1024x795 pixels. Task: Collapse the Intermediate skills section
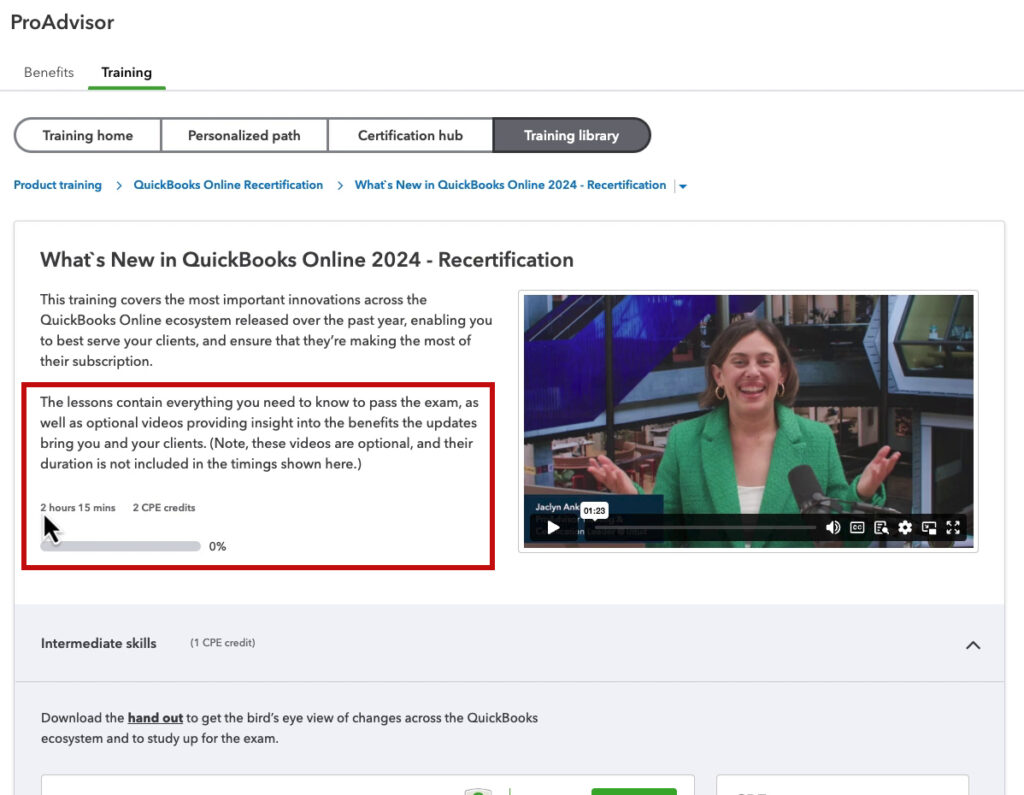pyautogui.click(x=973, y=645)
